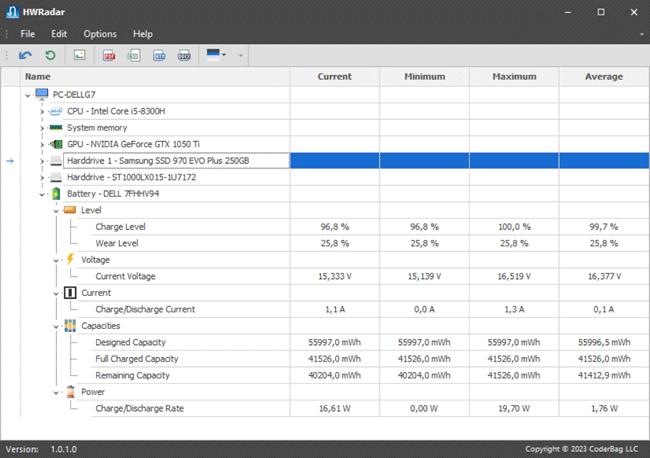Expand the CPU Intel Core i5-8300H node
Viewport: 650px width, 458px height.
(42, 111)
